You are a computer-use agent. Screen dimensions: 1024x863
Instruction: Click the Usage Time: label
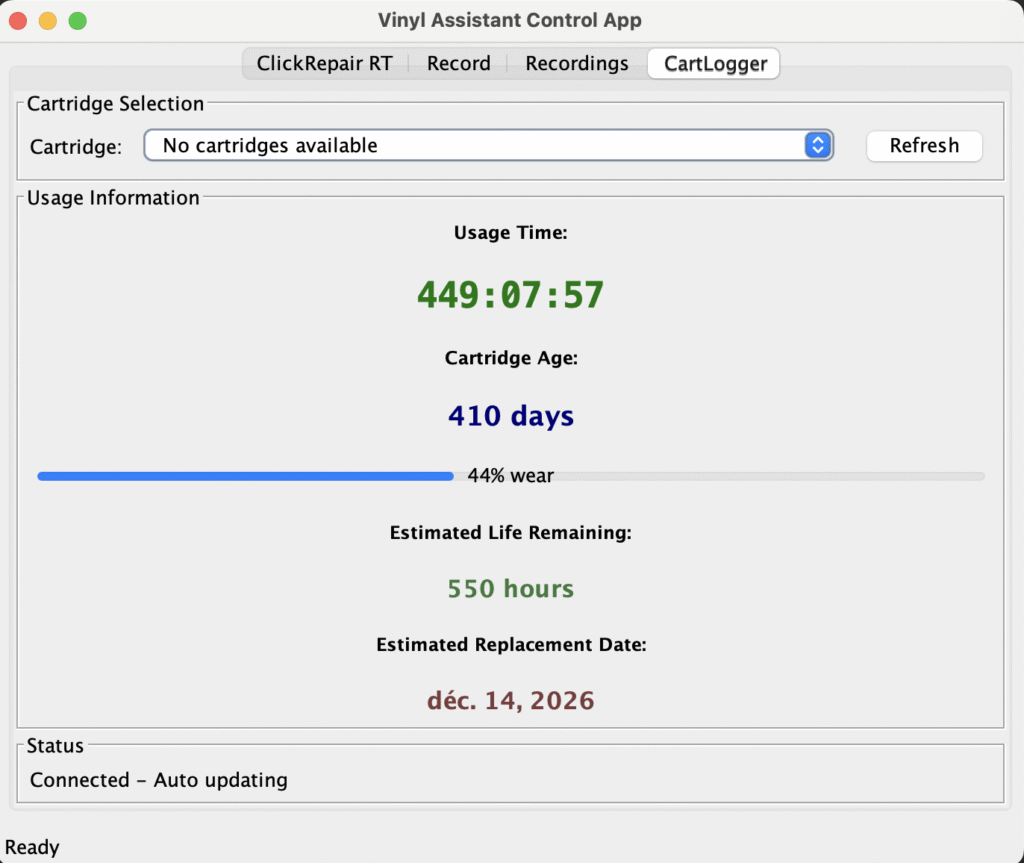[x=511, y=233]
